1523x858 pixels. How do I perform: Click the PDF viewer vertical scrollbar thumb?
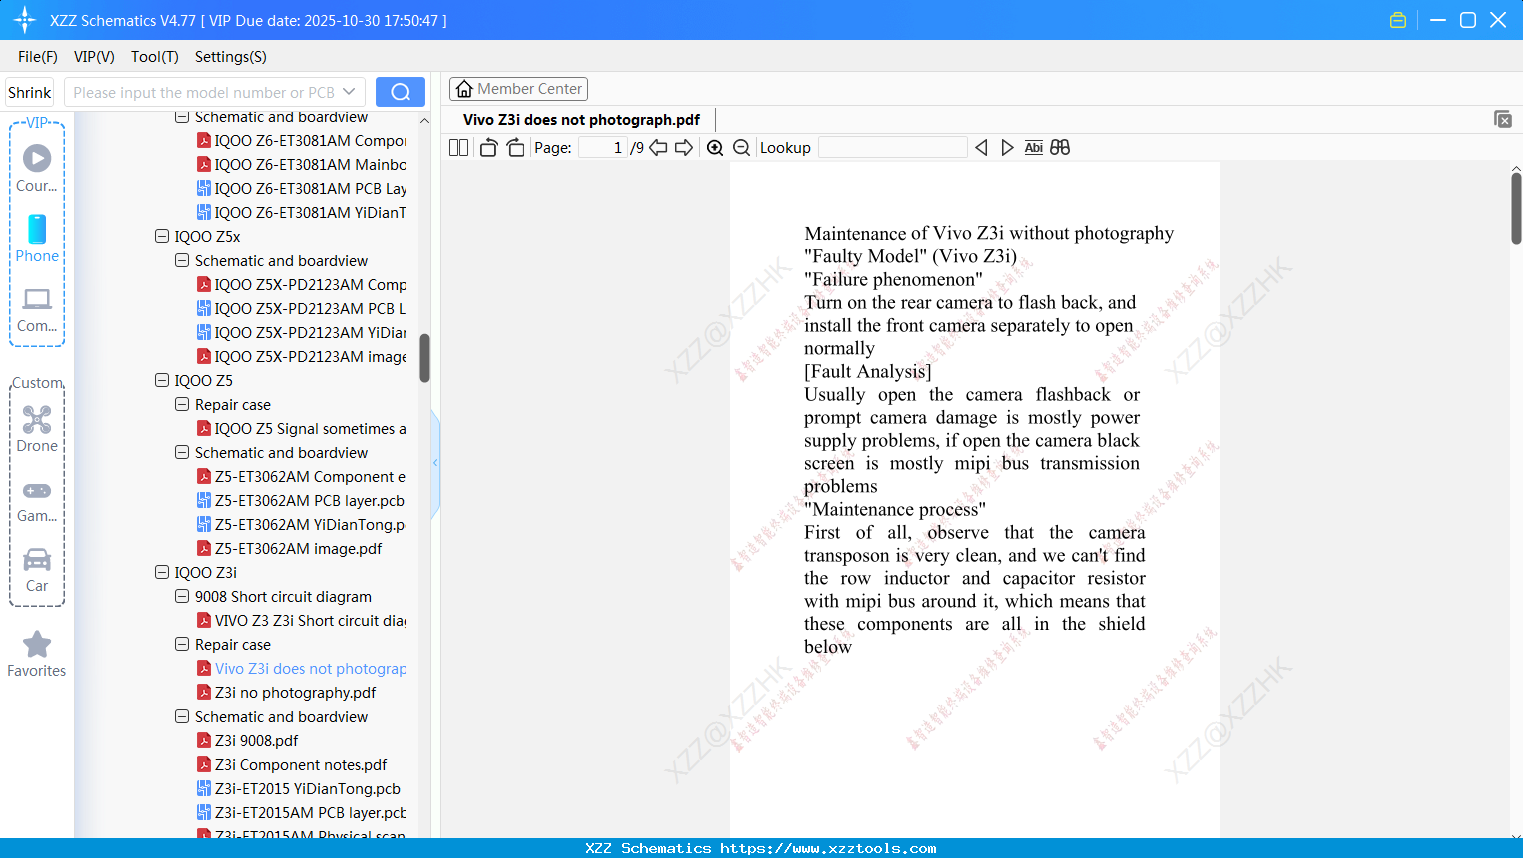click(x=1516, y=208)
